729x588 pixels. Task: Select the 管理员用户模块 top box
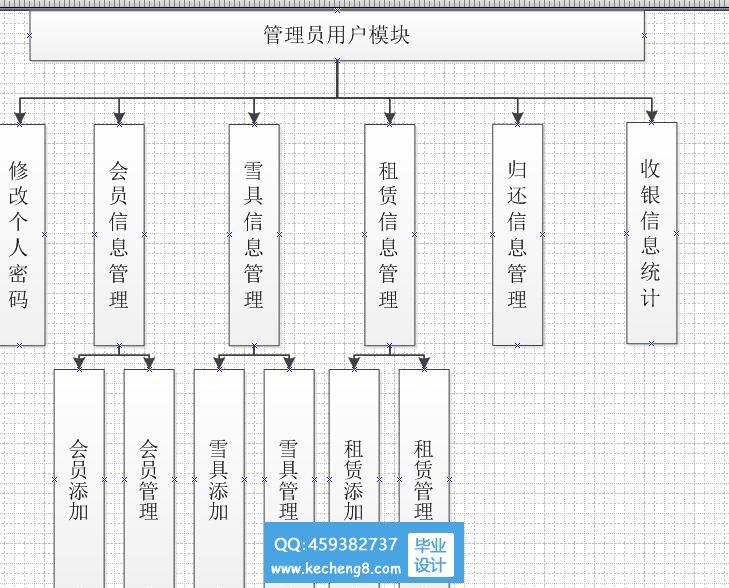(x=337, y=35)
